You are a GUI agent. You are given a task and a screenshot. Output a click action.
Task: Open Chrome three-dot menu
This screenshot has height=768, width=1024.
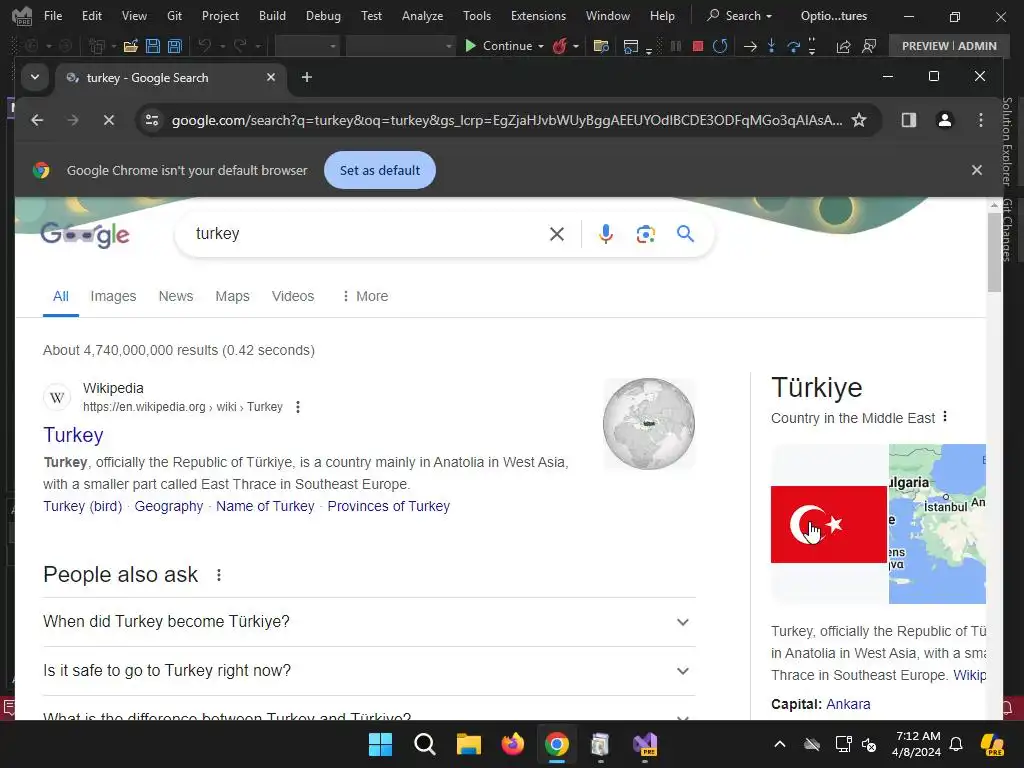980,120
